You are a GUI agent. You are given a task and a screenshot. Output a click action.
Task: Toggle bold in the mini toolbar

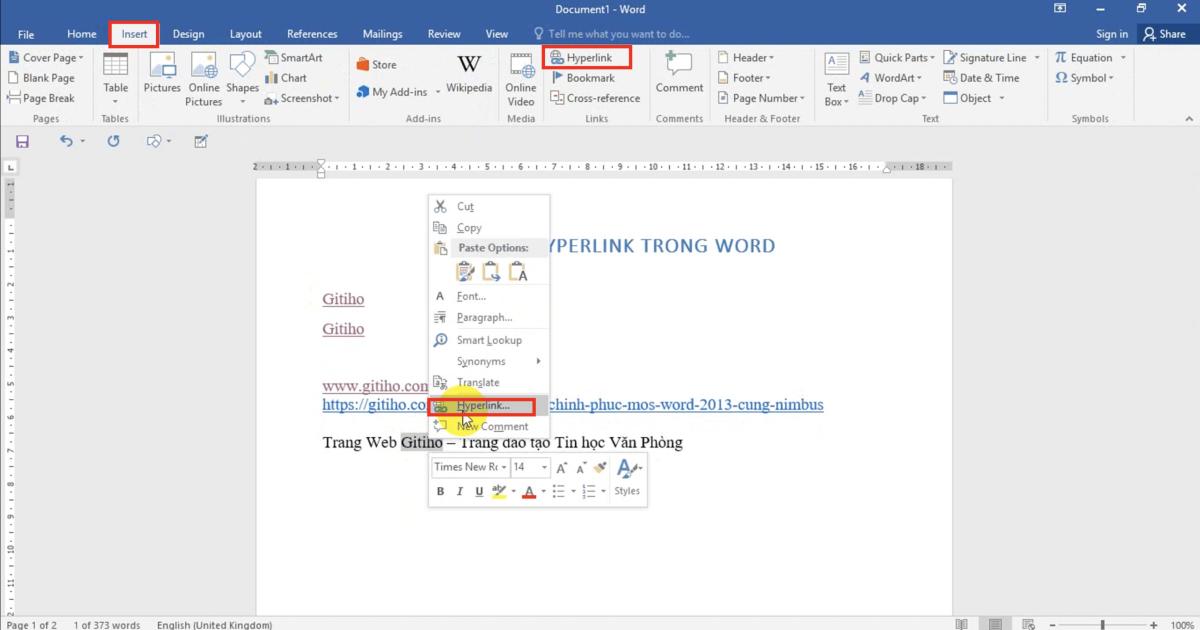(x=440, y=491)
